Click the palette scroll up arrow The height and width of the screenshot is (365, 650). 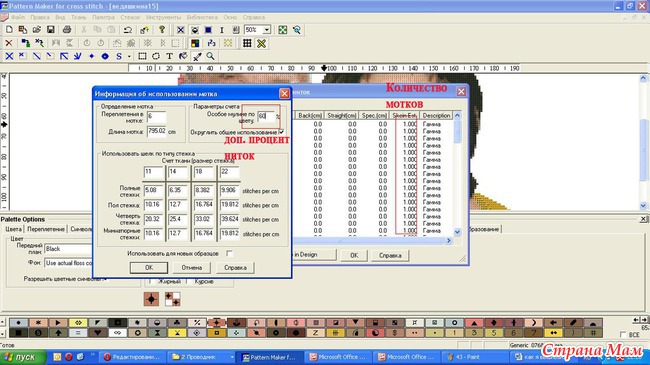[2, 322]
